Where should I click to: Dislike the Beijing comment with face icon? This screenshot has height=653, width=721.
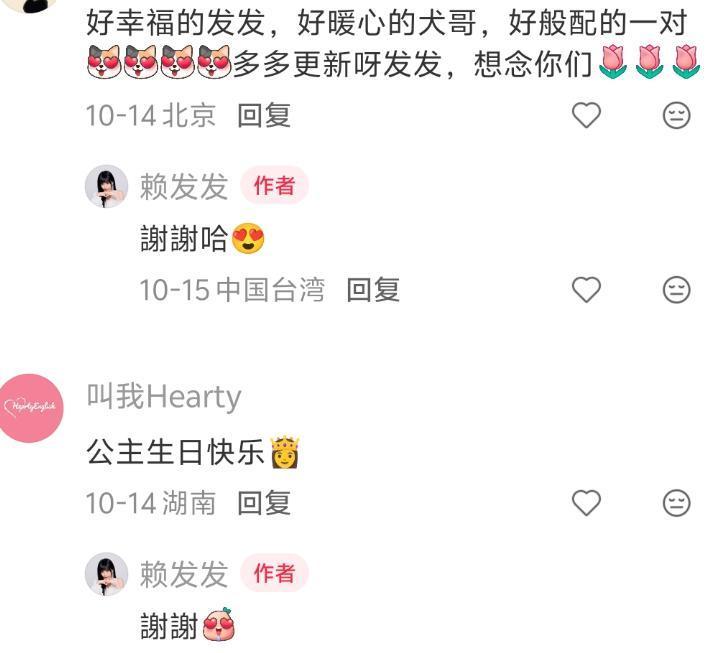(x=676, y=115)
